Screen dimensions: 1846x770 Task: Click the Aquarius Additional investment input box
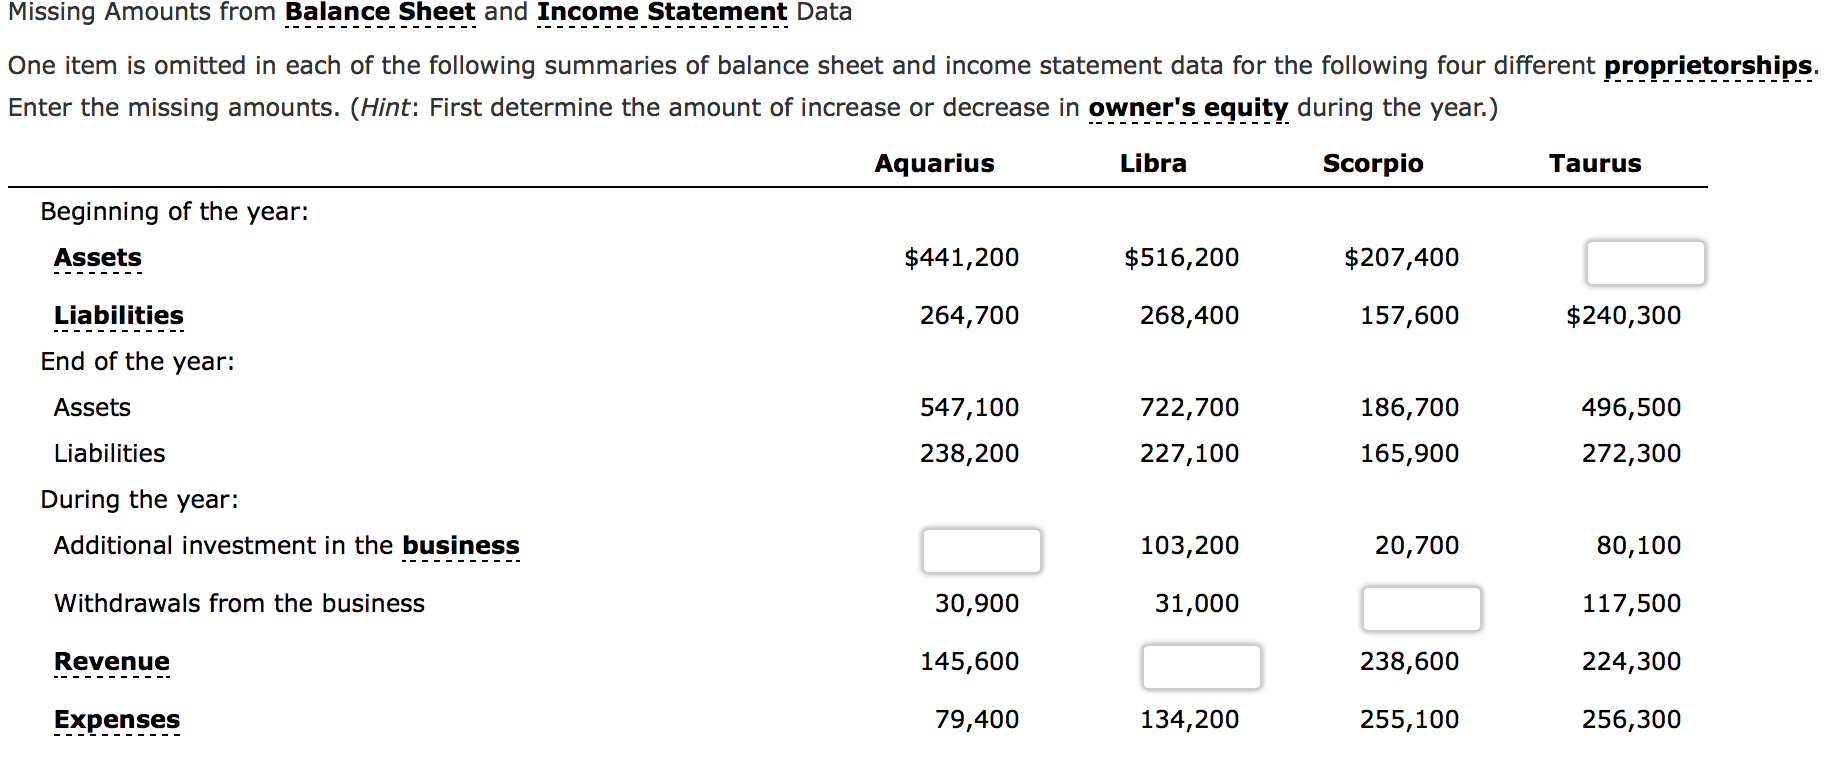(x=981, y=550)
